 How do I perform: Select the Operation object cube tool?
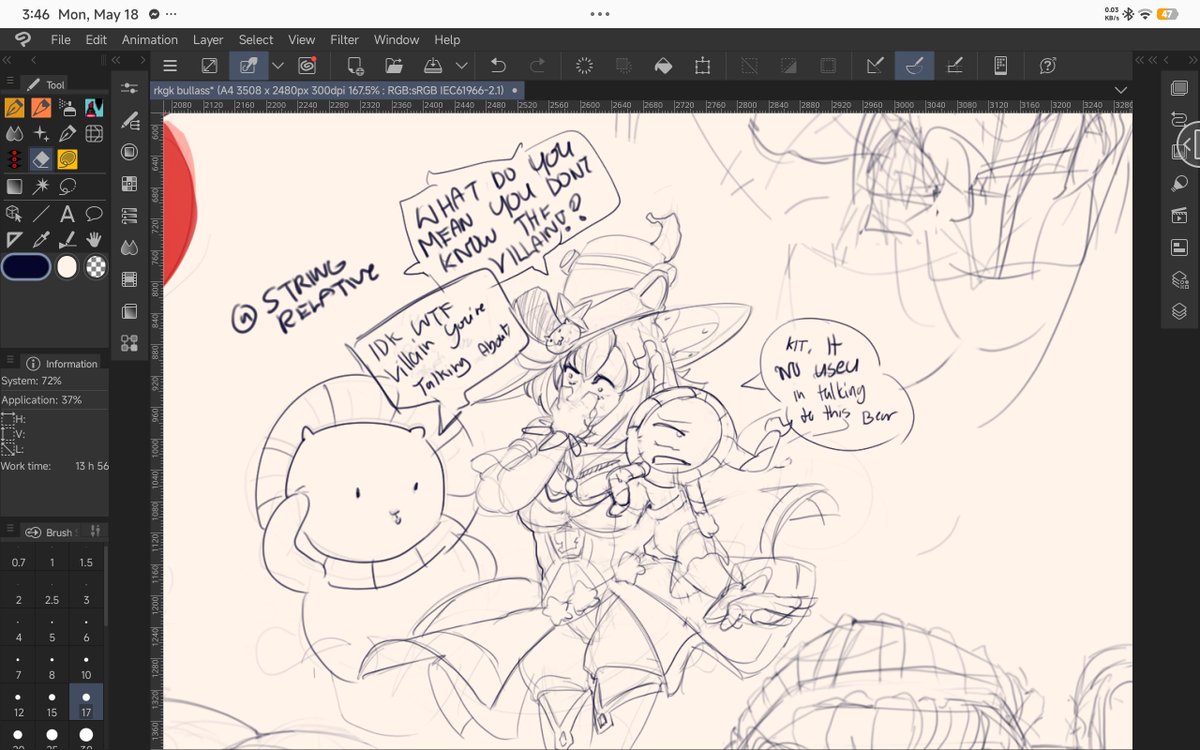[14, 213]
